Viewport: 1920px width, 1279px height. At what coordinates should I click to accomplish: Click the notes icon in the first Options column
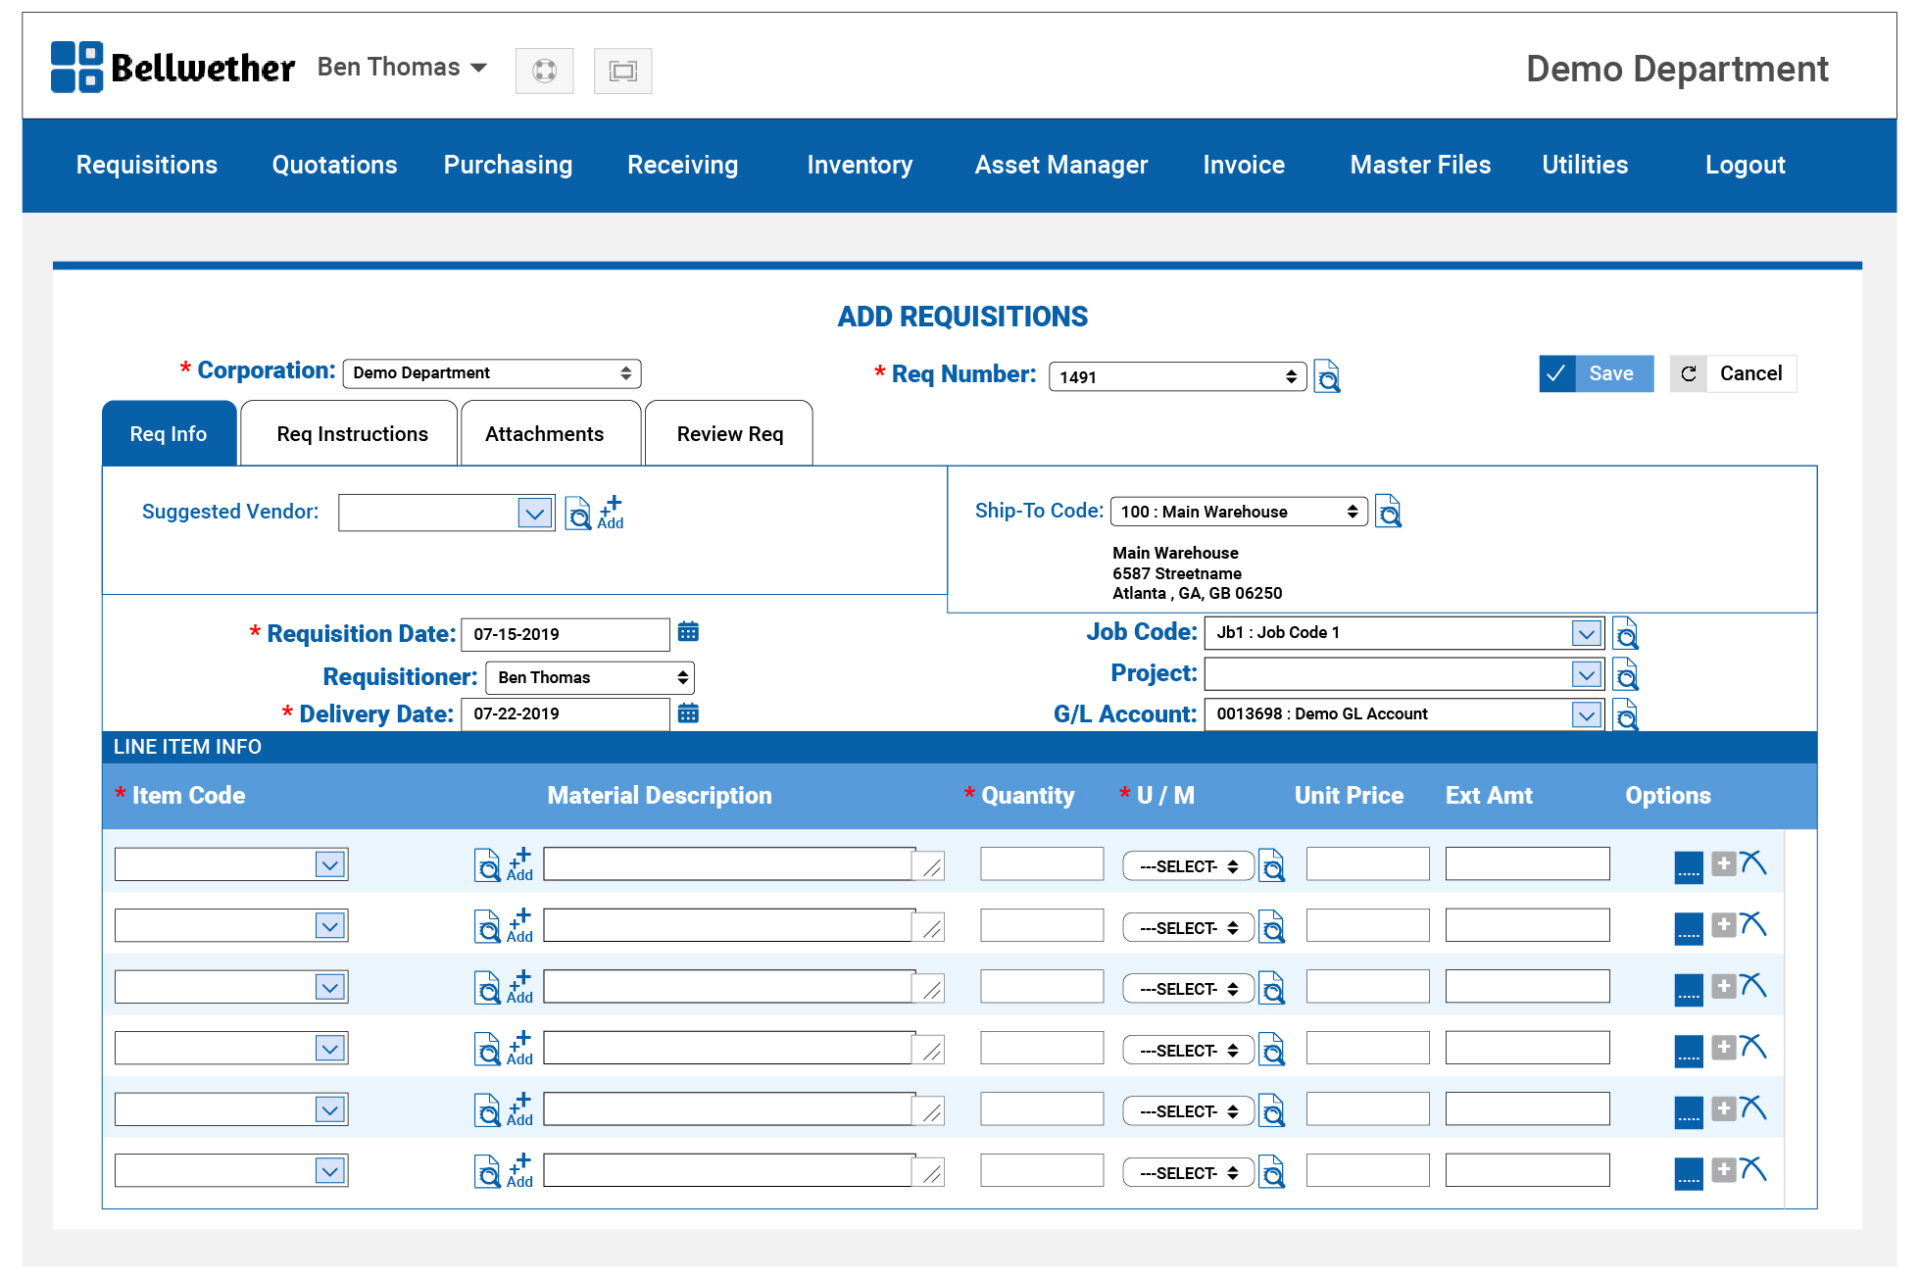(x=1687, y=868)
